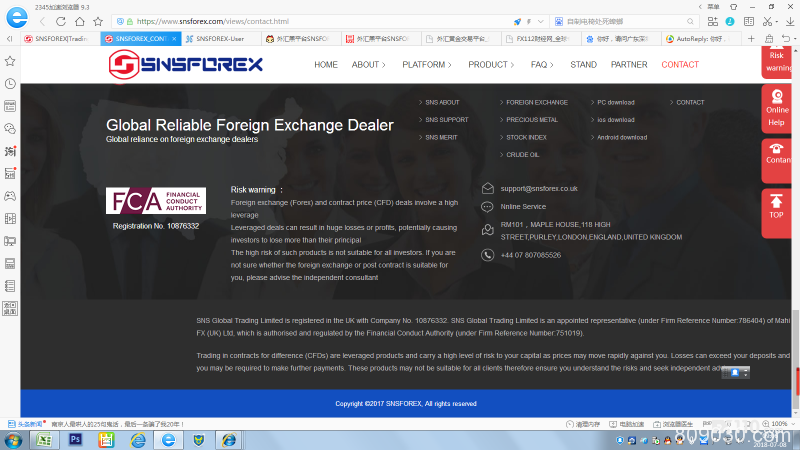
Task: Open Photoshop from the taskbar
Action: [x=76, y=439]
